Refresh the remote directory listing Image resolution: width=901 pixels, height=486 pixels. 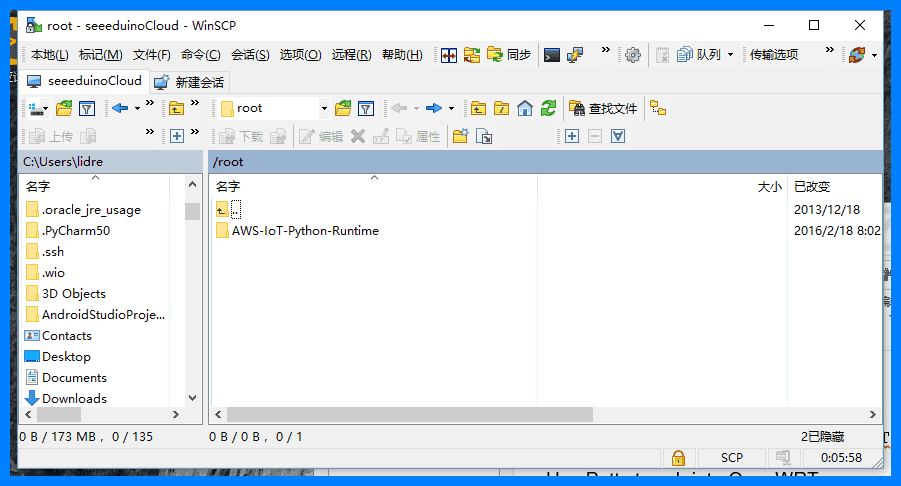click(x=548, y=108)
